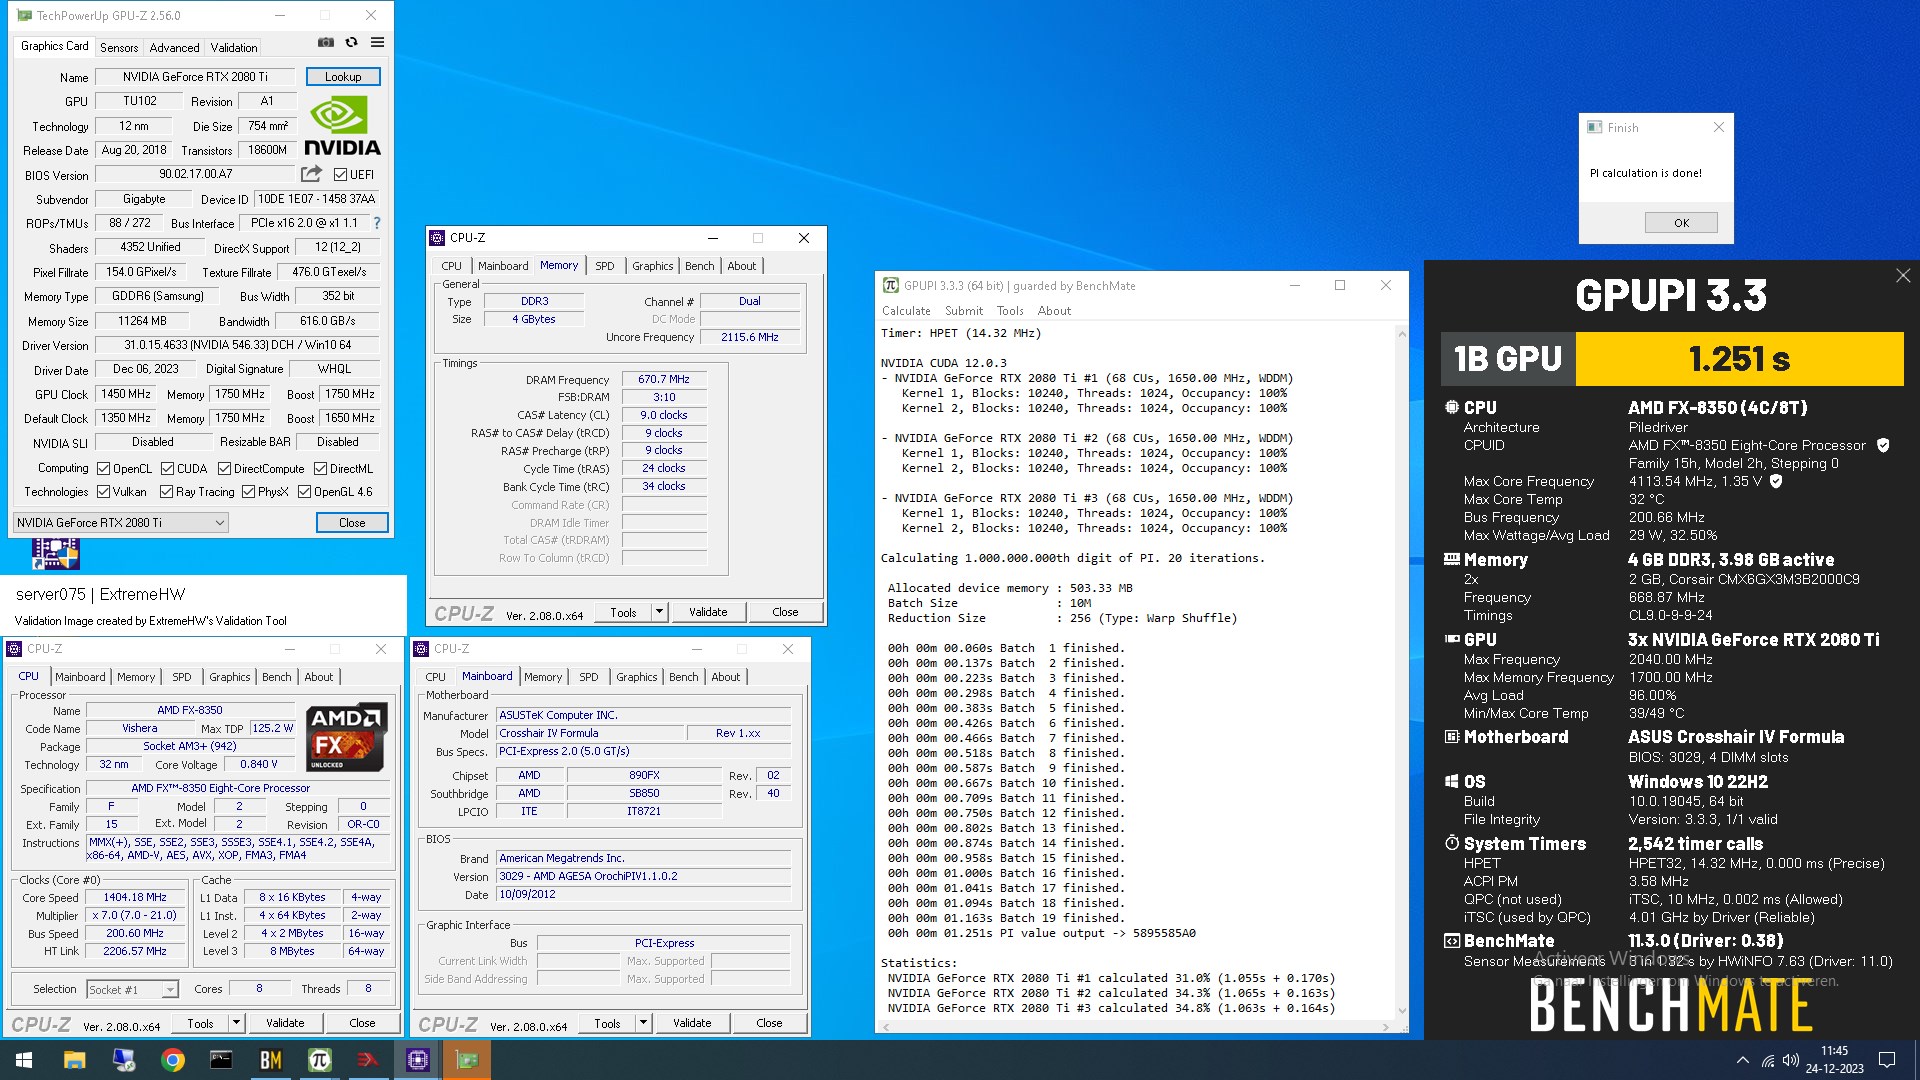Open the GPUPI Submit menu

pyautogui.click(x=964, y=310)
